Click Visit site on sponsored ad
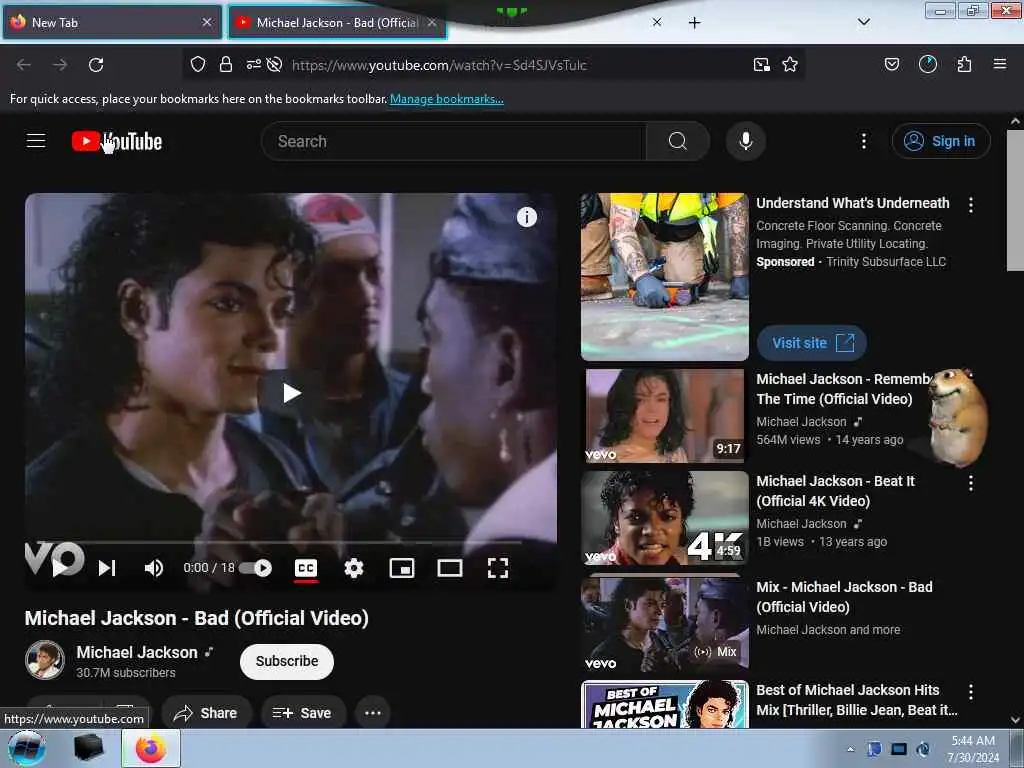This screenshot has width=1024, height=768. 812,343
